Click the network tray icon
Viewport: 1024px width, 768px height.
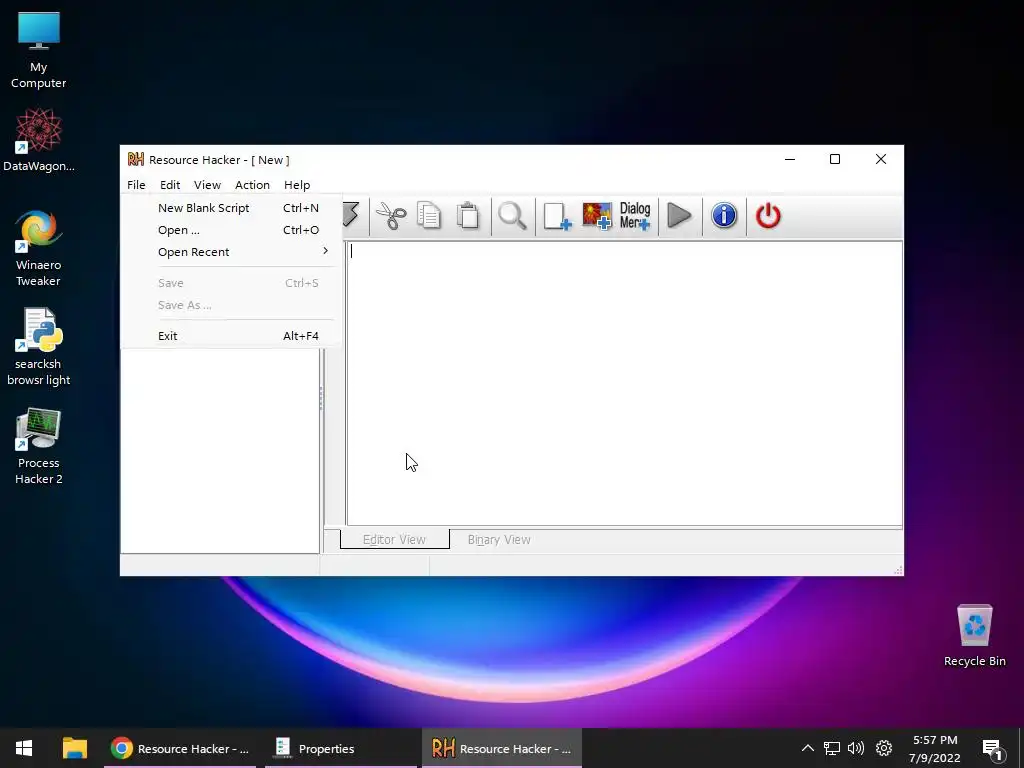[x=831, y=748]
